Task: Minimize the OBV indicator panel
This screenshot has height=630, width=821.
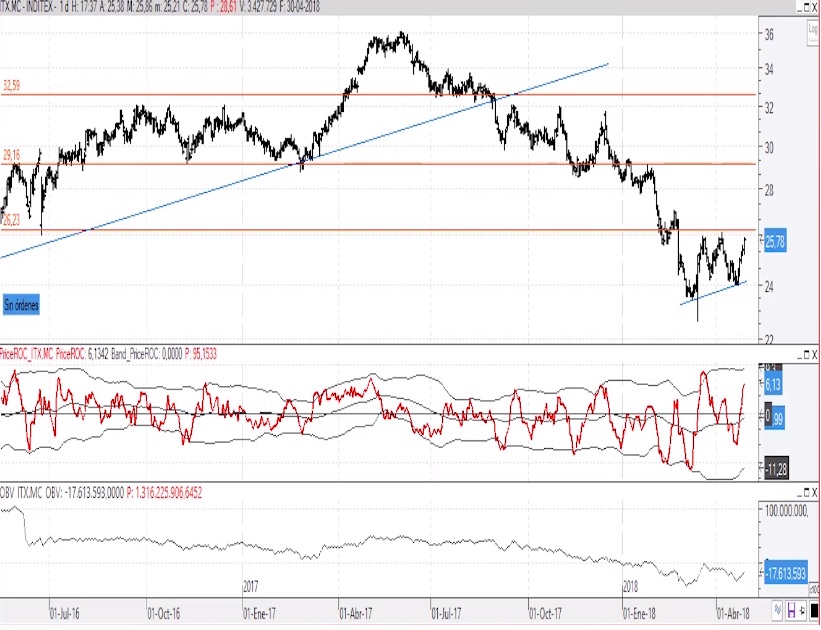Action: pos(800,493)
